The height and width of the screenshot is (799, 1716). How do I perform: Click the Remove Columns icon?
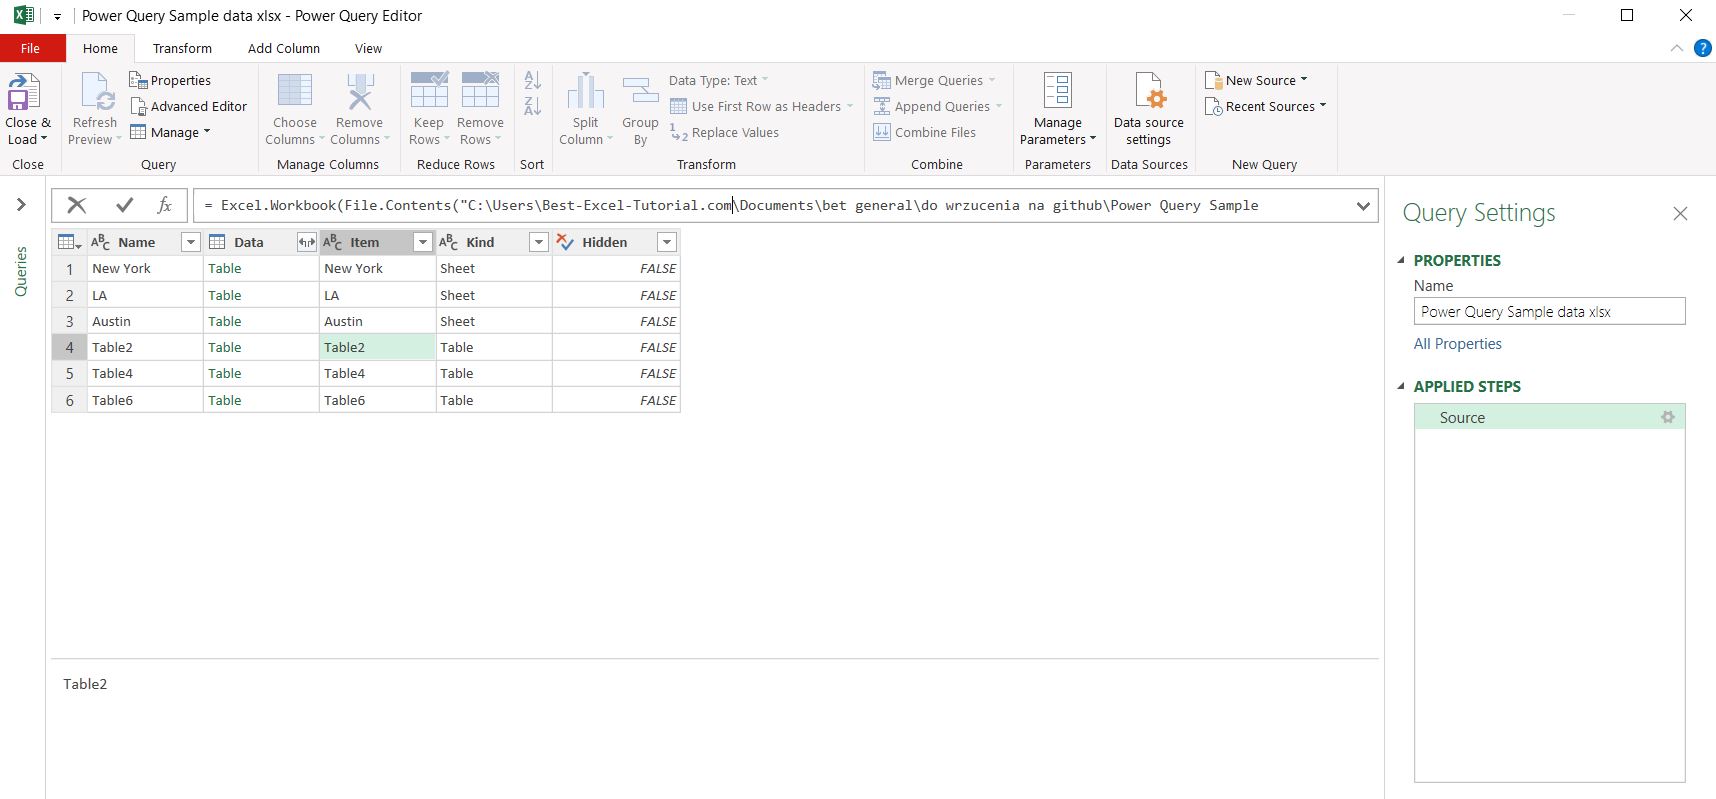[359, 90]
